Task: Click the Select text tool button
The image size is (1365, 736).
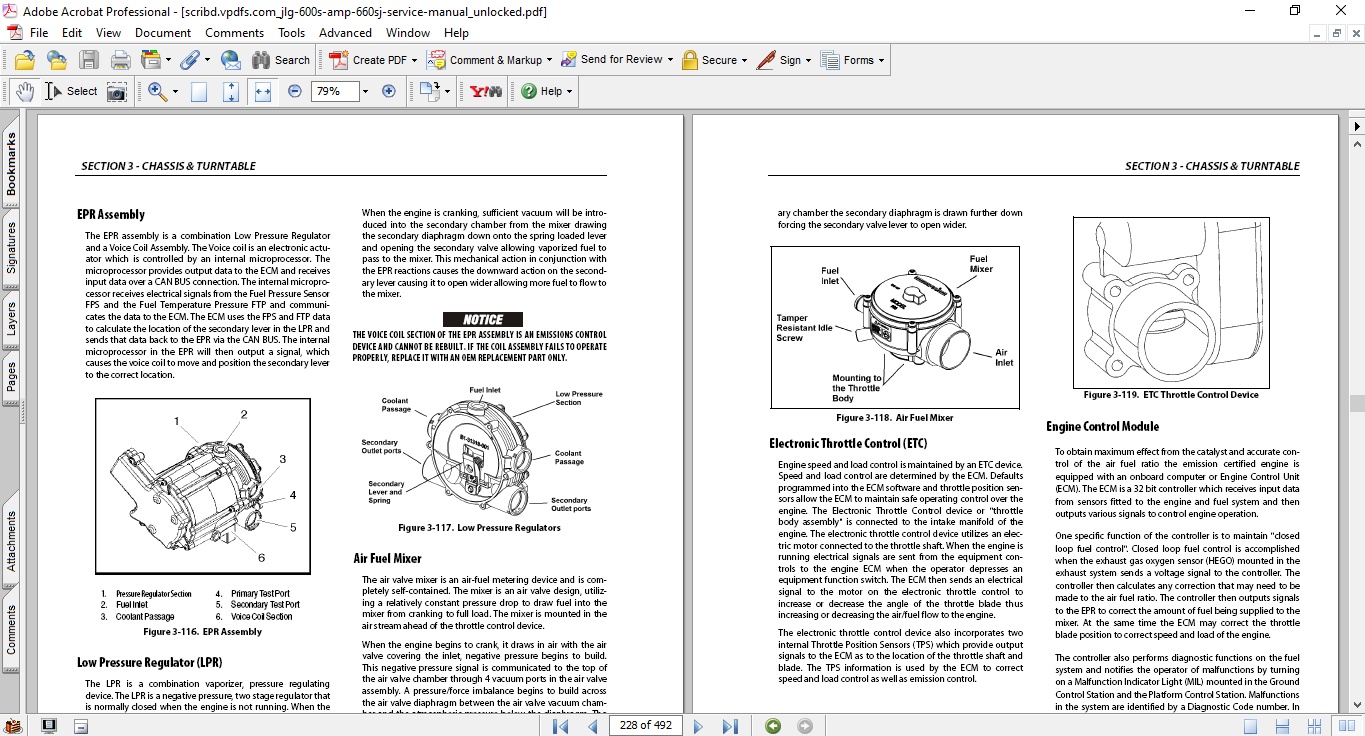Action: pyautogui.click(x=70, y=91)
